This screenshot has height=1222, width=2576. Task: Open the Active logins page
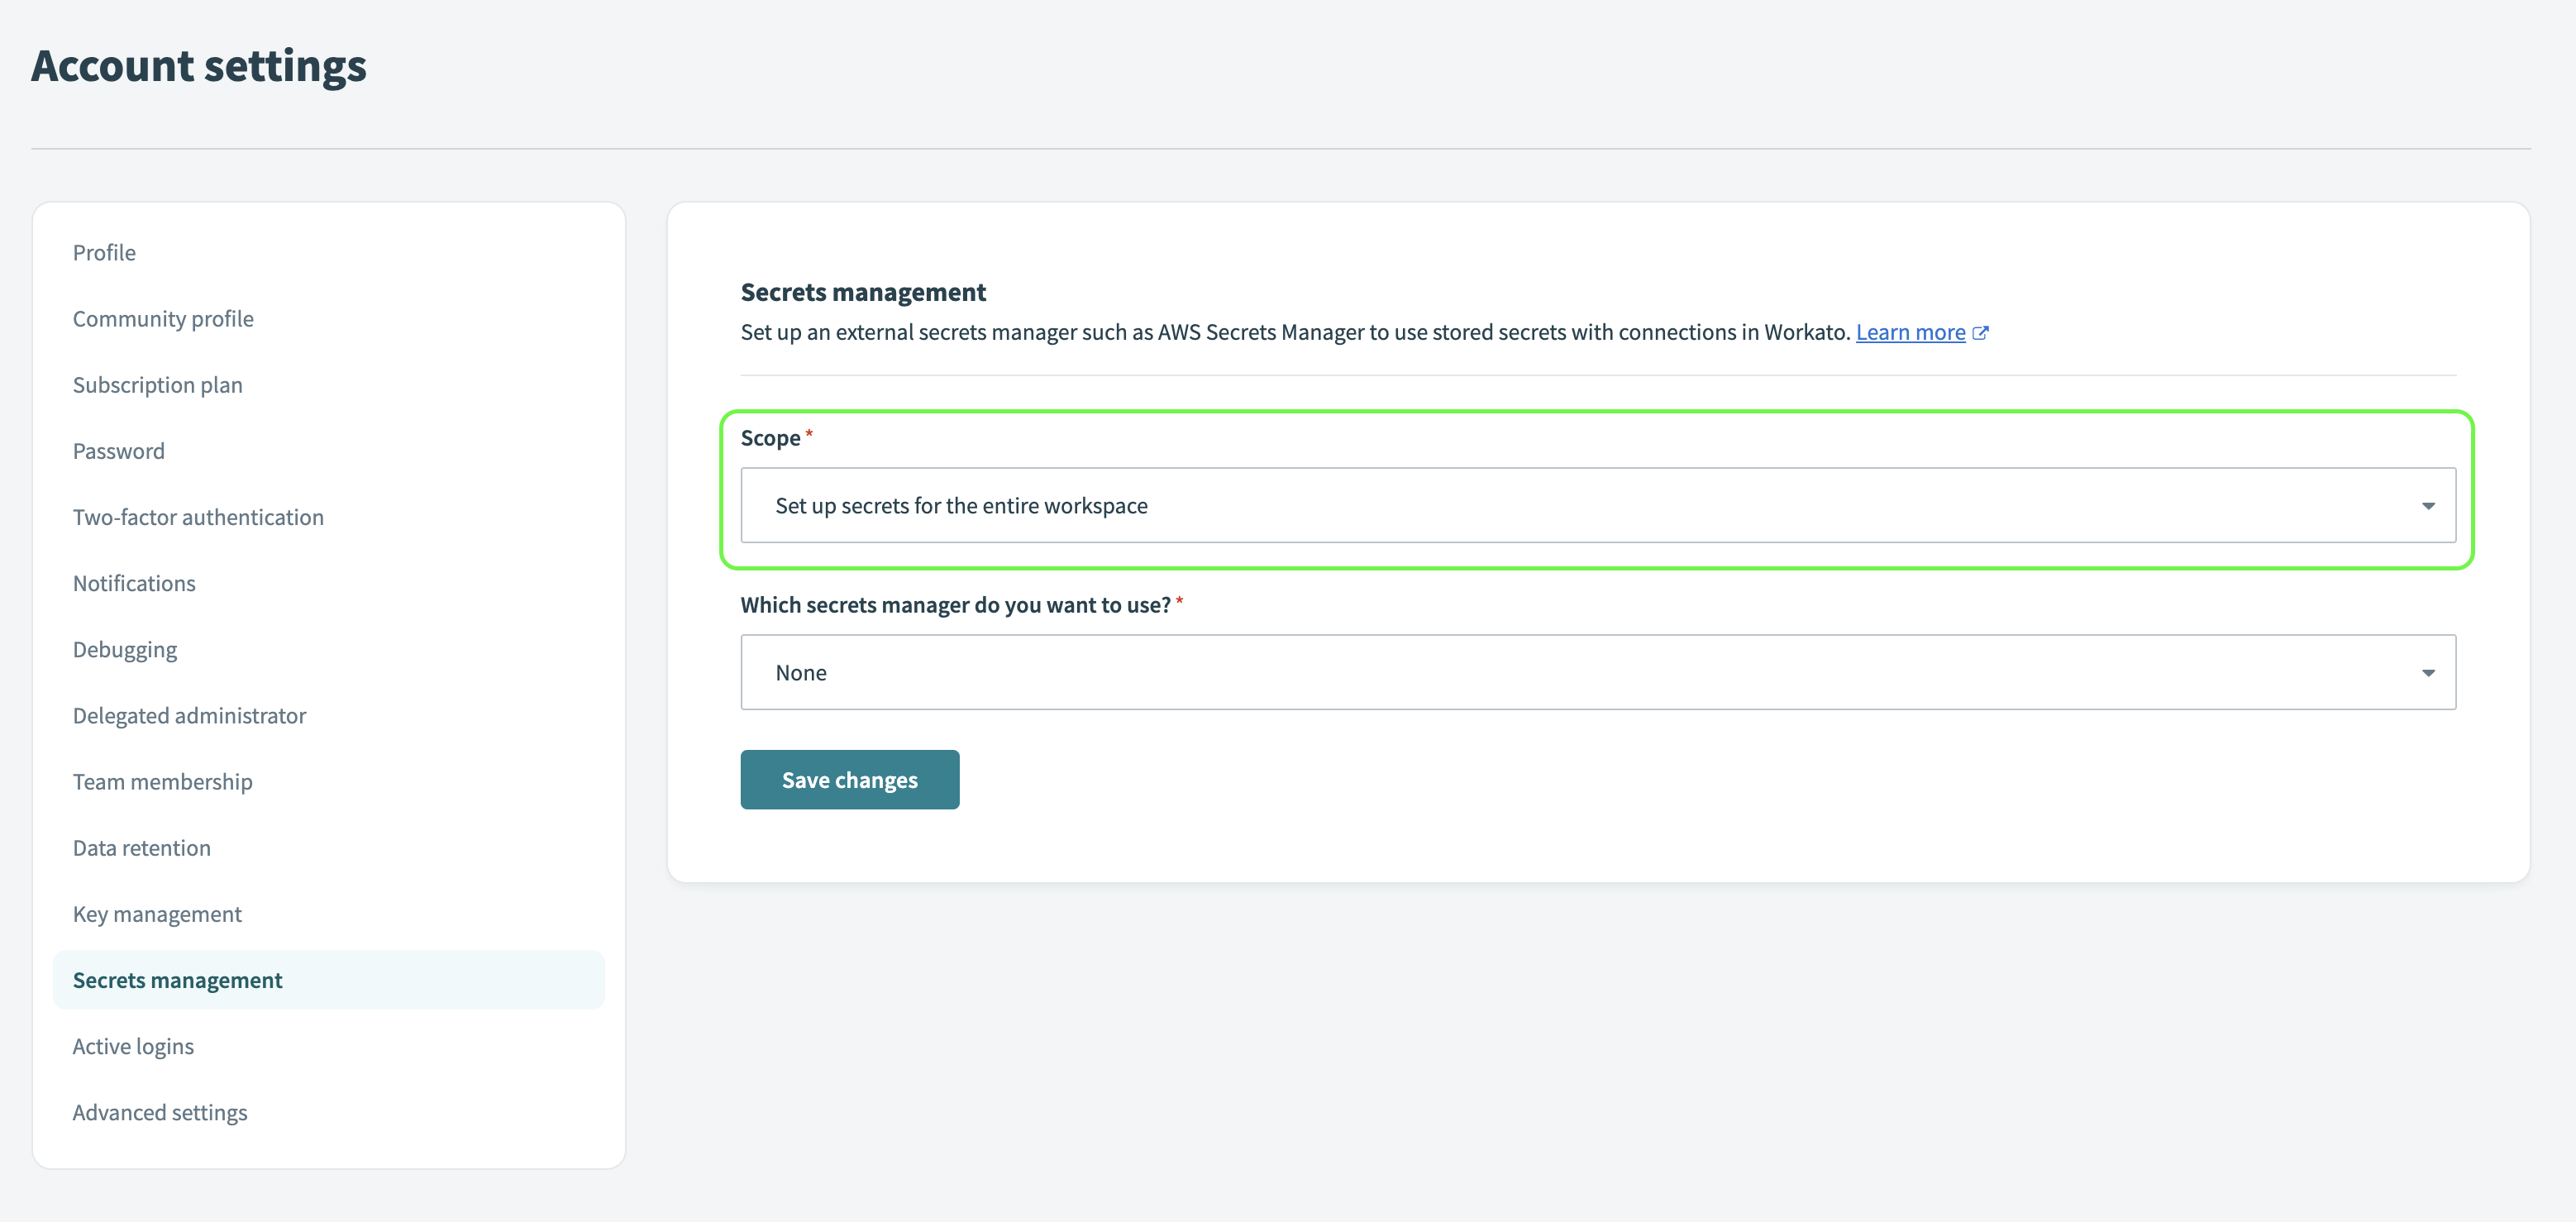click(x=133, y=1046)
